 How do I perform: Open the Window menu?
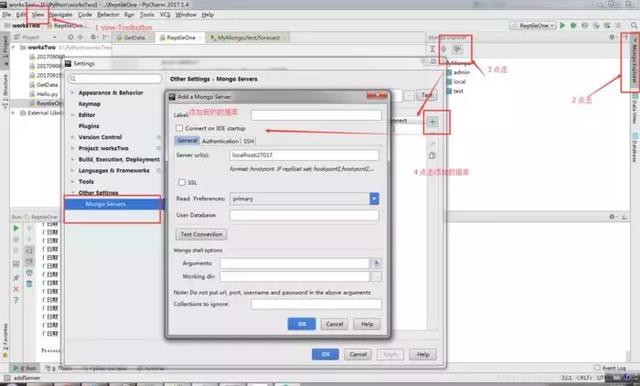(186, 15)
